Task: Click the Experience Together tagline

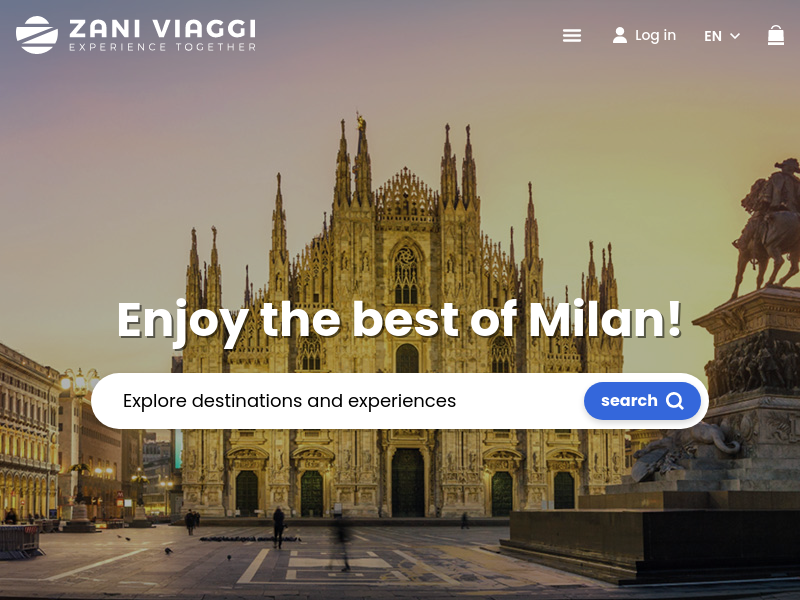Action: click(x=162, y=47)
